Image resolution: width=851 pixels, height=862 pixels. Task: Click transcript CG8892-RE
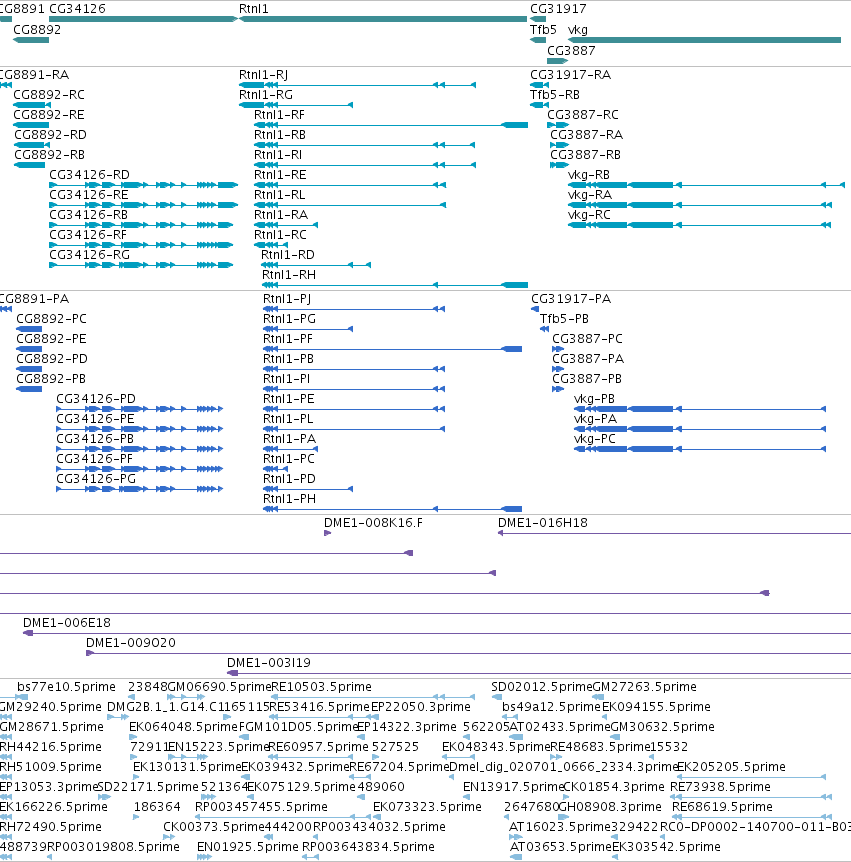point(49,115)
